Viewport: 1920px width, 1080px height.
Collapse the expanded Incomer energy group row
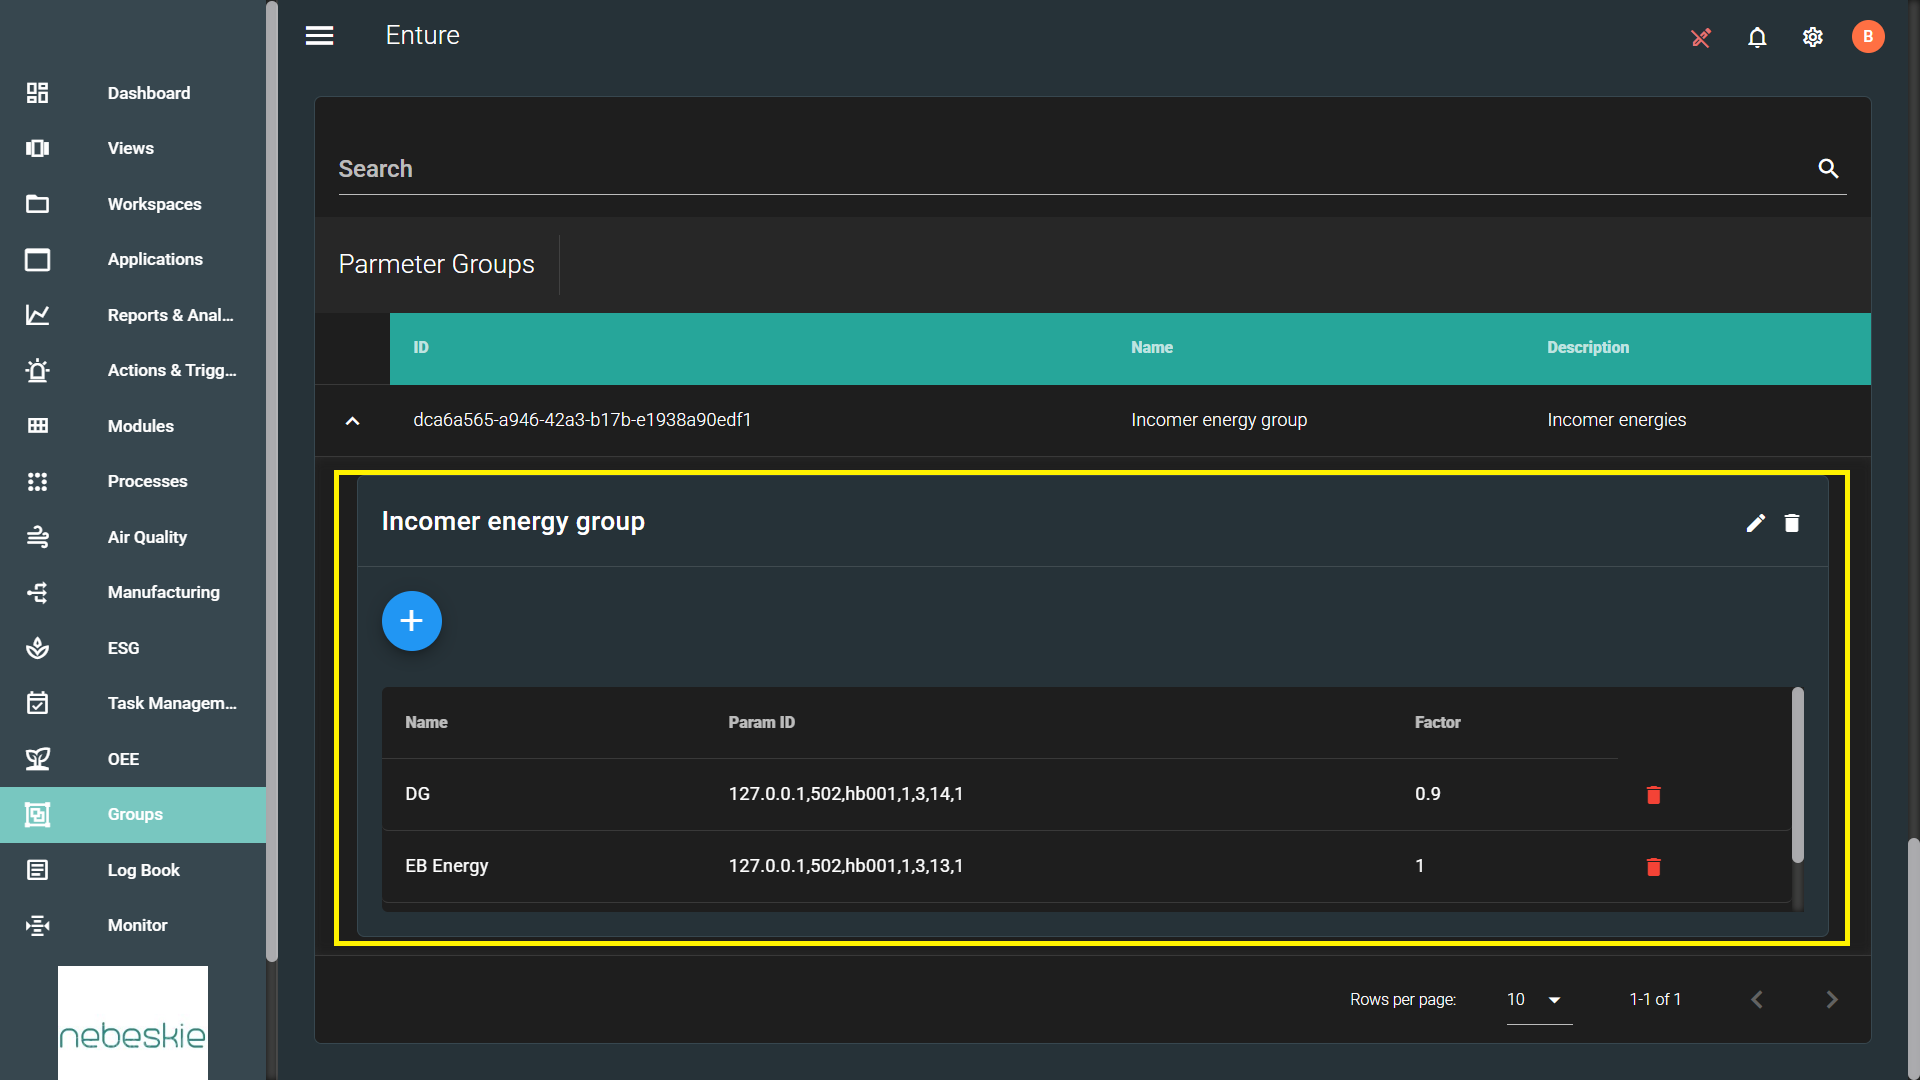[x=352, y=421]
